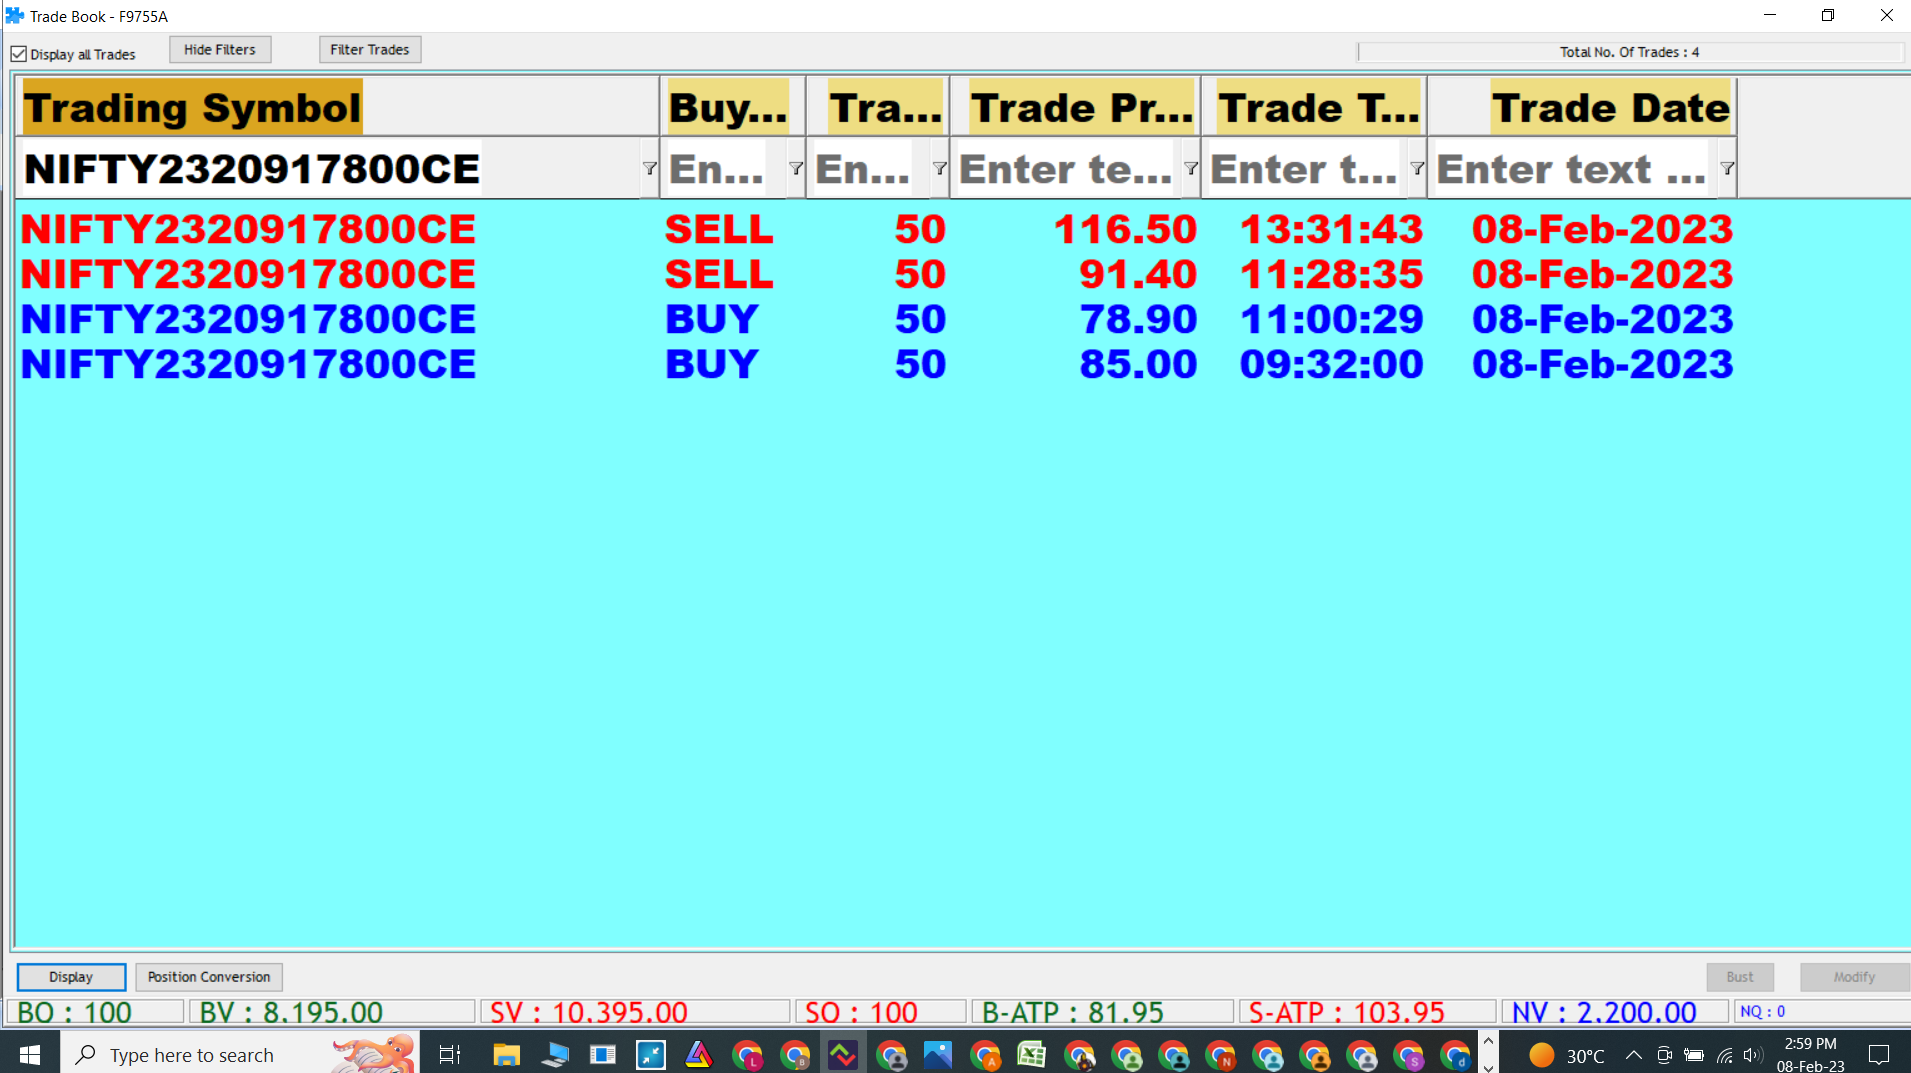Focus the Trade Price filter text field

coord(1066,169)
